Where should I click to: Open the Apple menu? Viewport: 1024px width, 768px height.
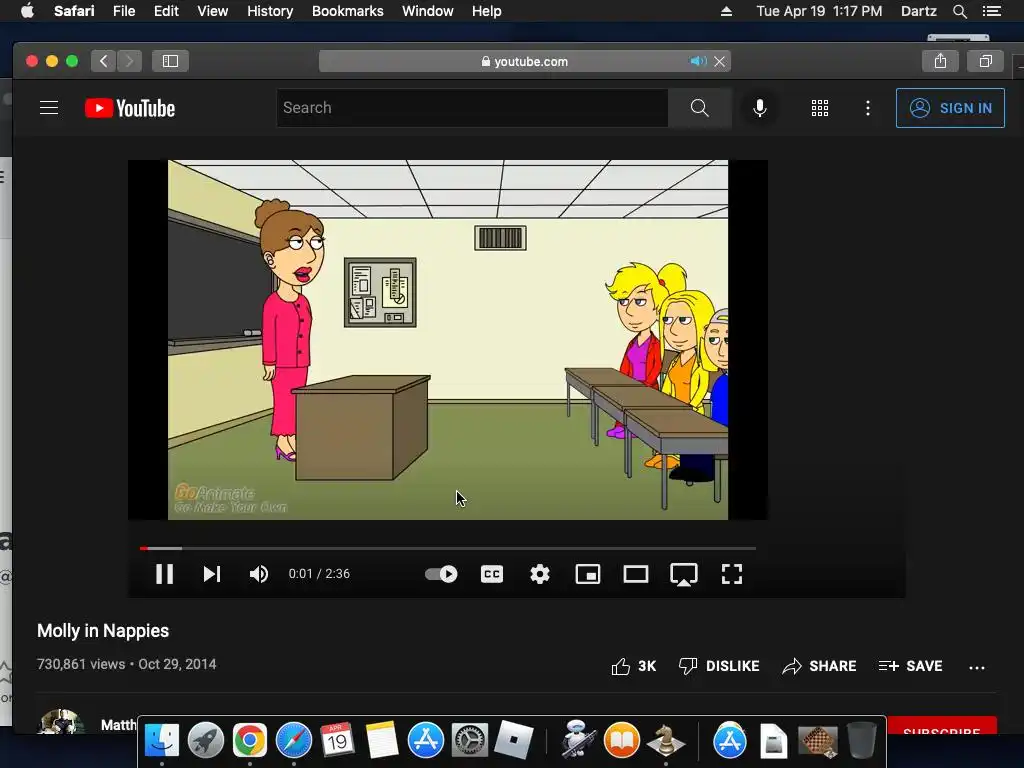point(27,11)
